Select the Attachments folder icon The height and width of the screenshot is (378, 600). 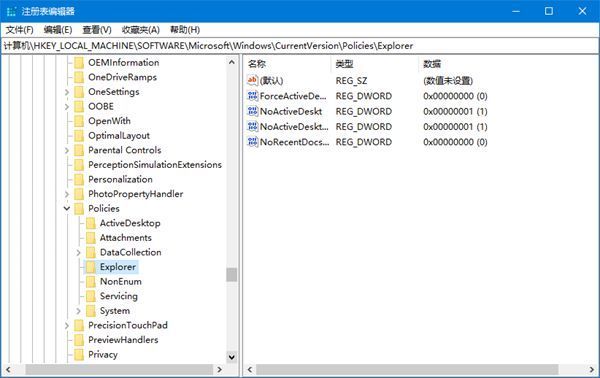point(91,238)
